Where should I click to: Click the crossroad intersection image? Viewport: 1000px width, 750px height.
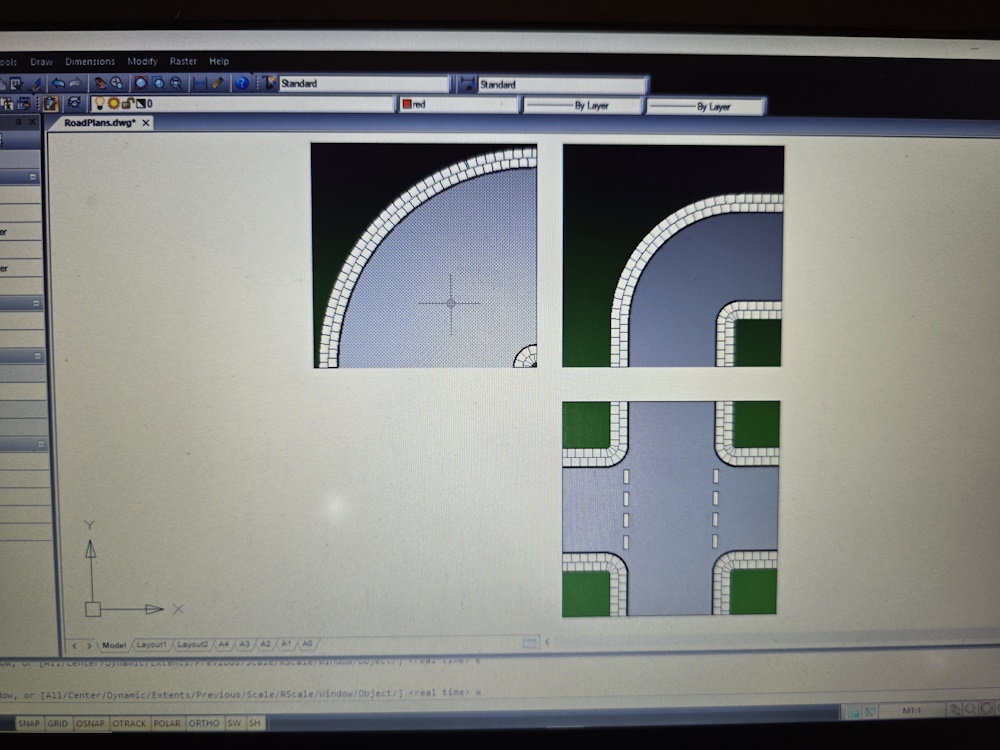670,508
